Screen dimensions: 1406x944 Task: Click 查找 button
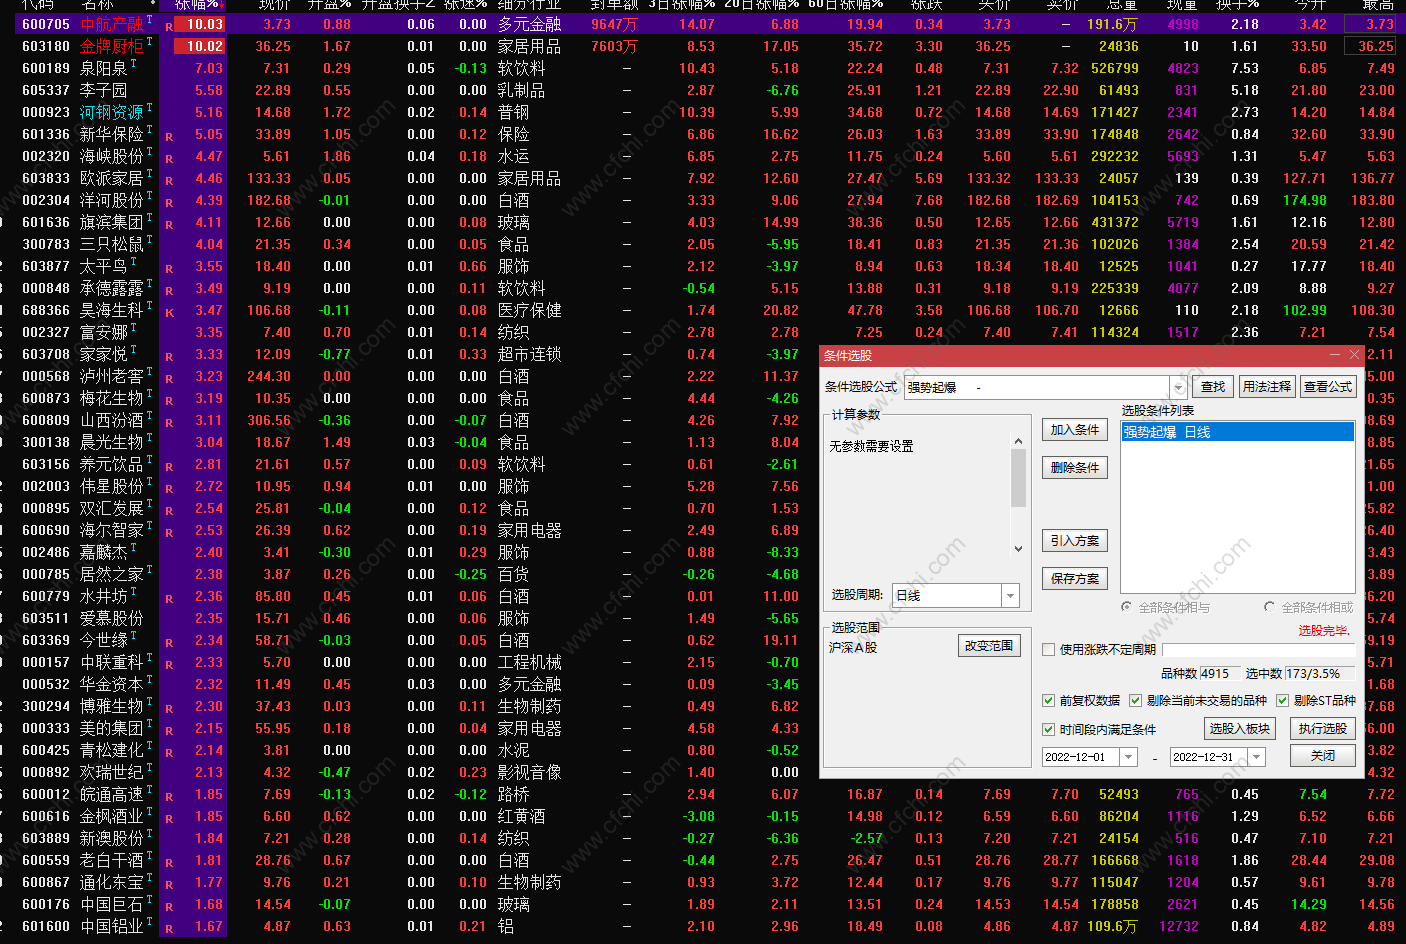coord(1213,387)
